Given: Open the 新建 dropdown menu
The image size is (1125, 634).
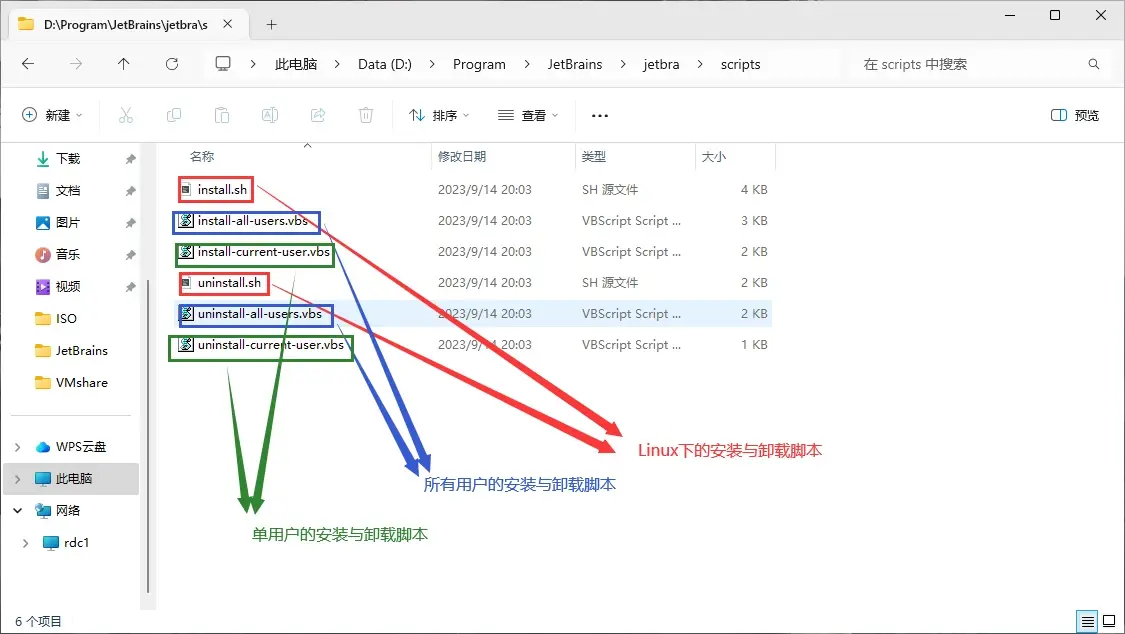Looking at the screenshot, I should 52,115.
